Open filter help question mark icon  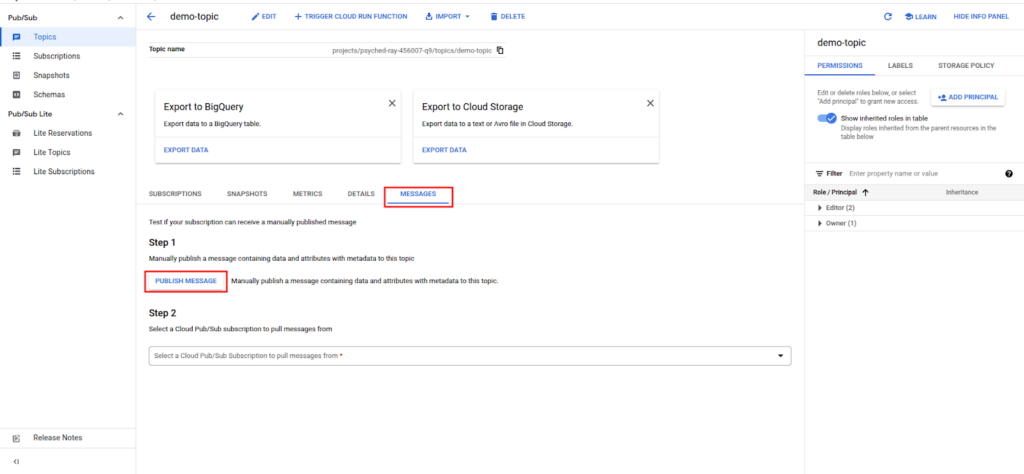click(x=1009, y=174)
